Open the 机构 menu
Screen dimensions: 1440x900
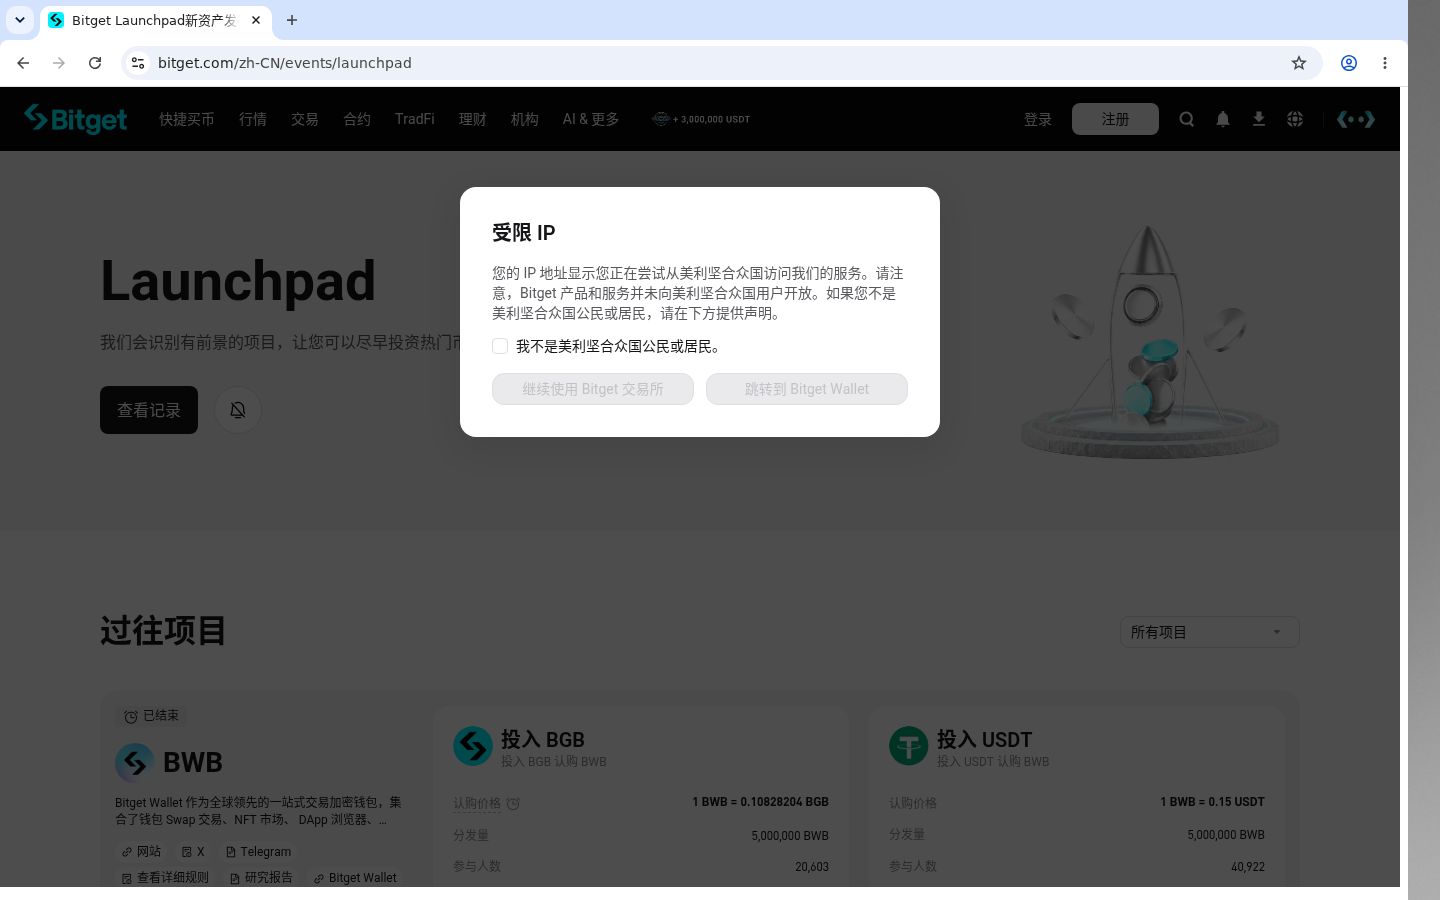point(525,119)
